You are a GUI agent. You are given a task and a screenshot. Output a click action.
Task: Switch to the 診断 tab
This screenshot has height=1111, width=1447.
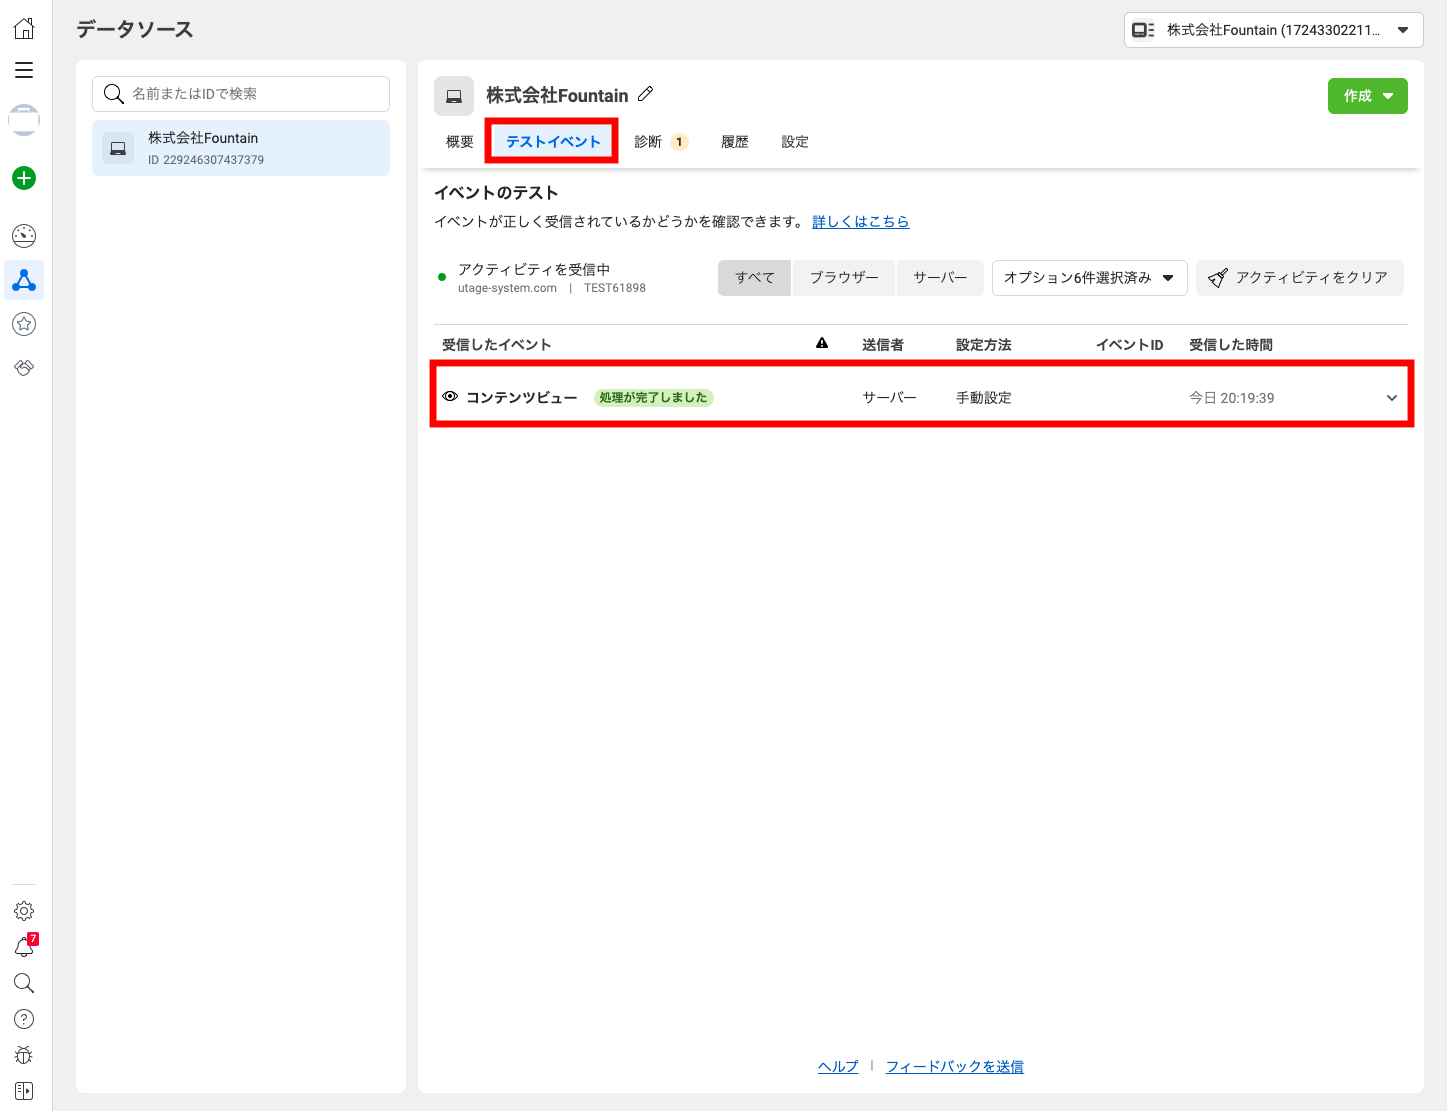[x=660, y=142]
